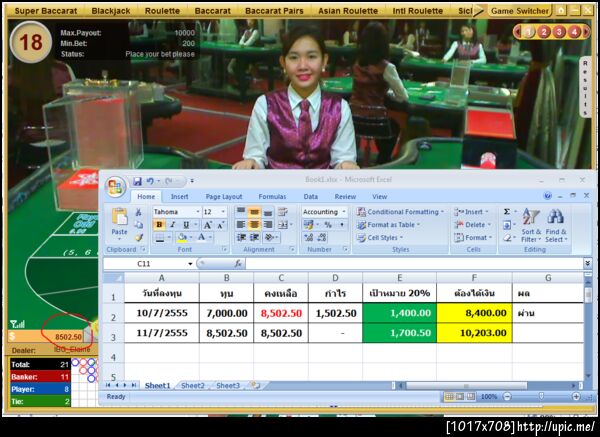The width and height of the screenshot is (600, 437).
Task: Click the Name Box showing C11
Action: click(148, 264)
